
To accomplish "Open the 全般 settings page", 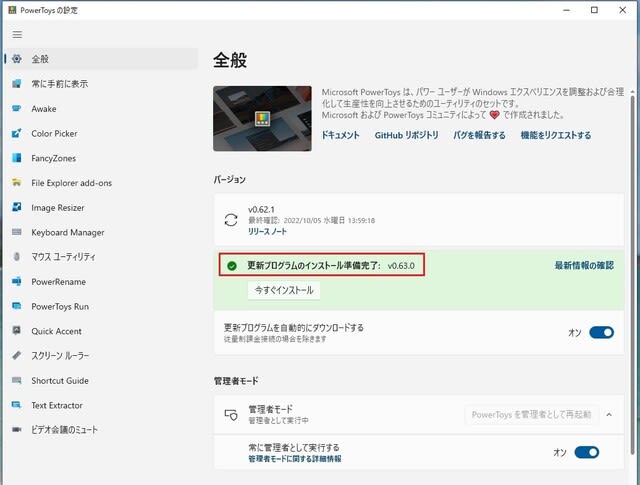I will pos(101,59).
